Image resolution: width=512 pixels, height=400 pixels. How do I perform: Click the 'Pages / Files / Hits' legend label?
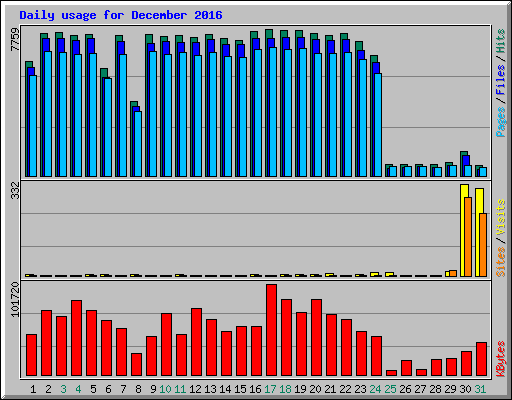pos(500,83)
